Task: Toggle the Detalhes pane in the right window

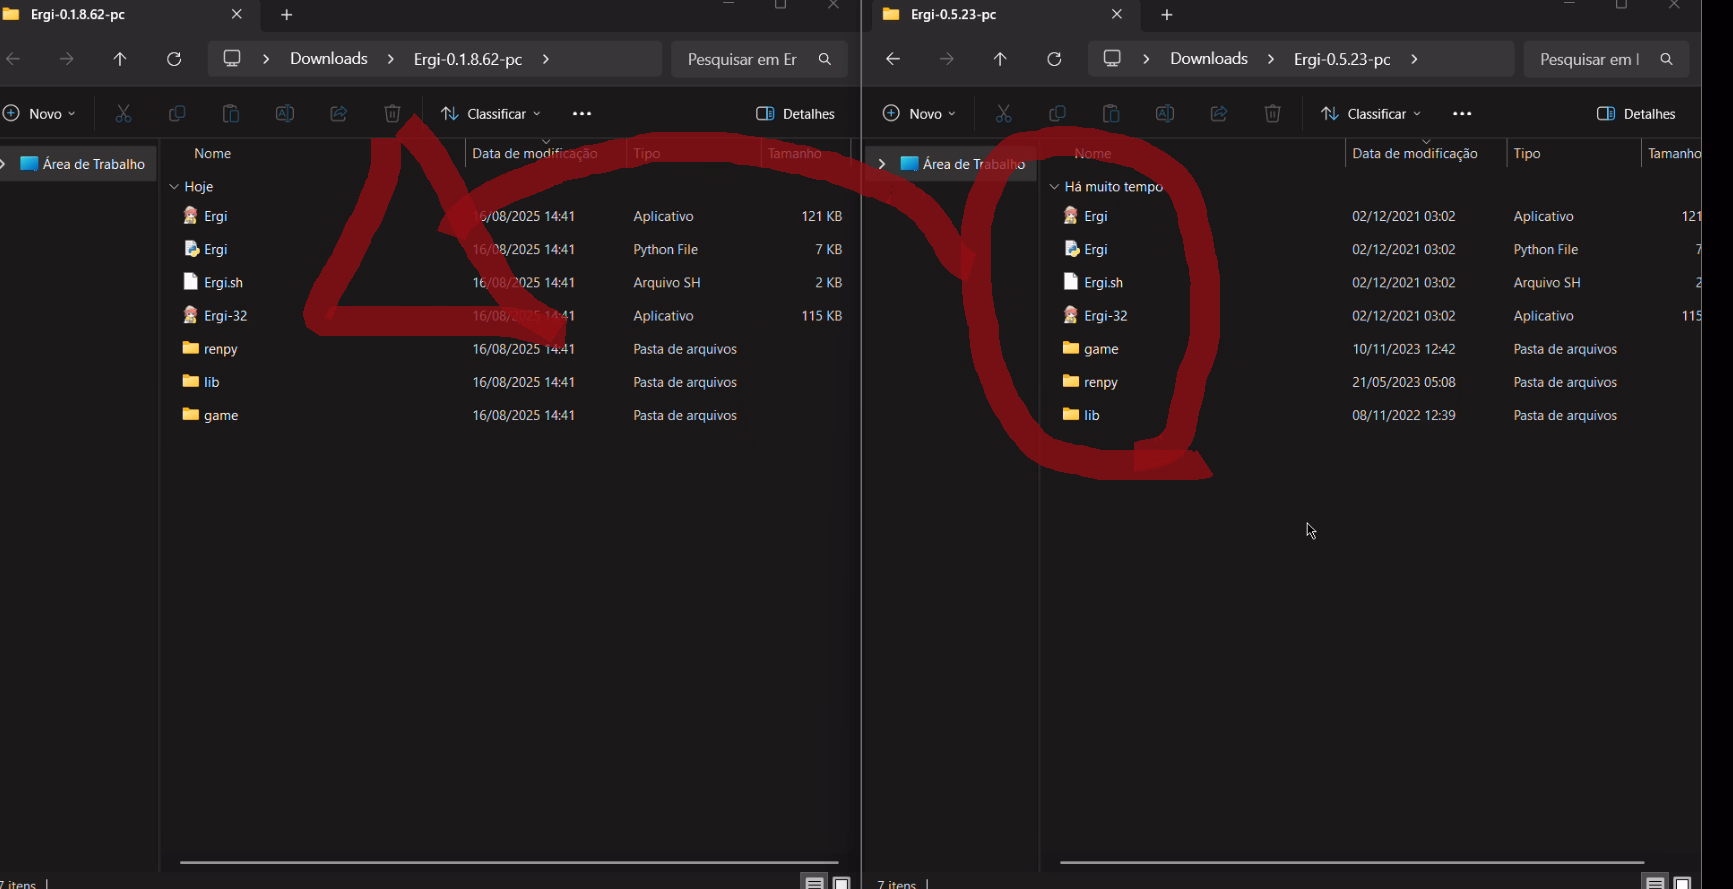Action: 1635,114
